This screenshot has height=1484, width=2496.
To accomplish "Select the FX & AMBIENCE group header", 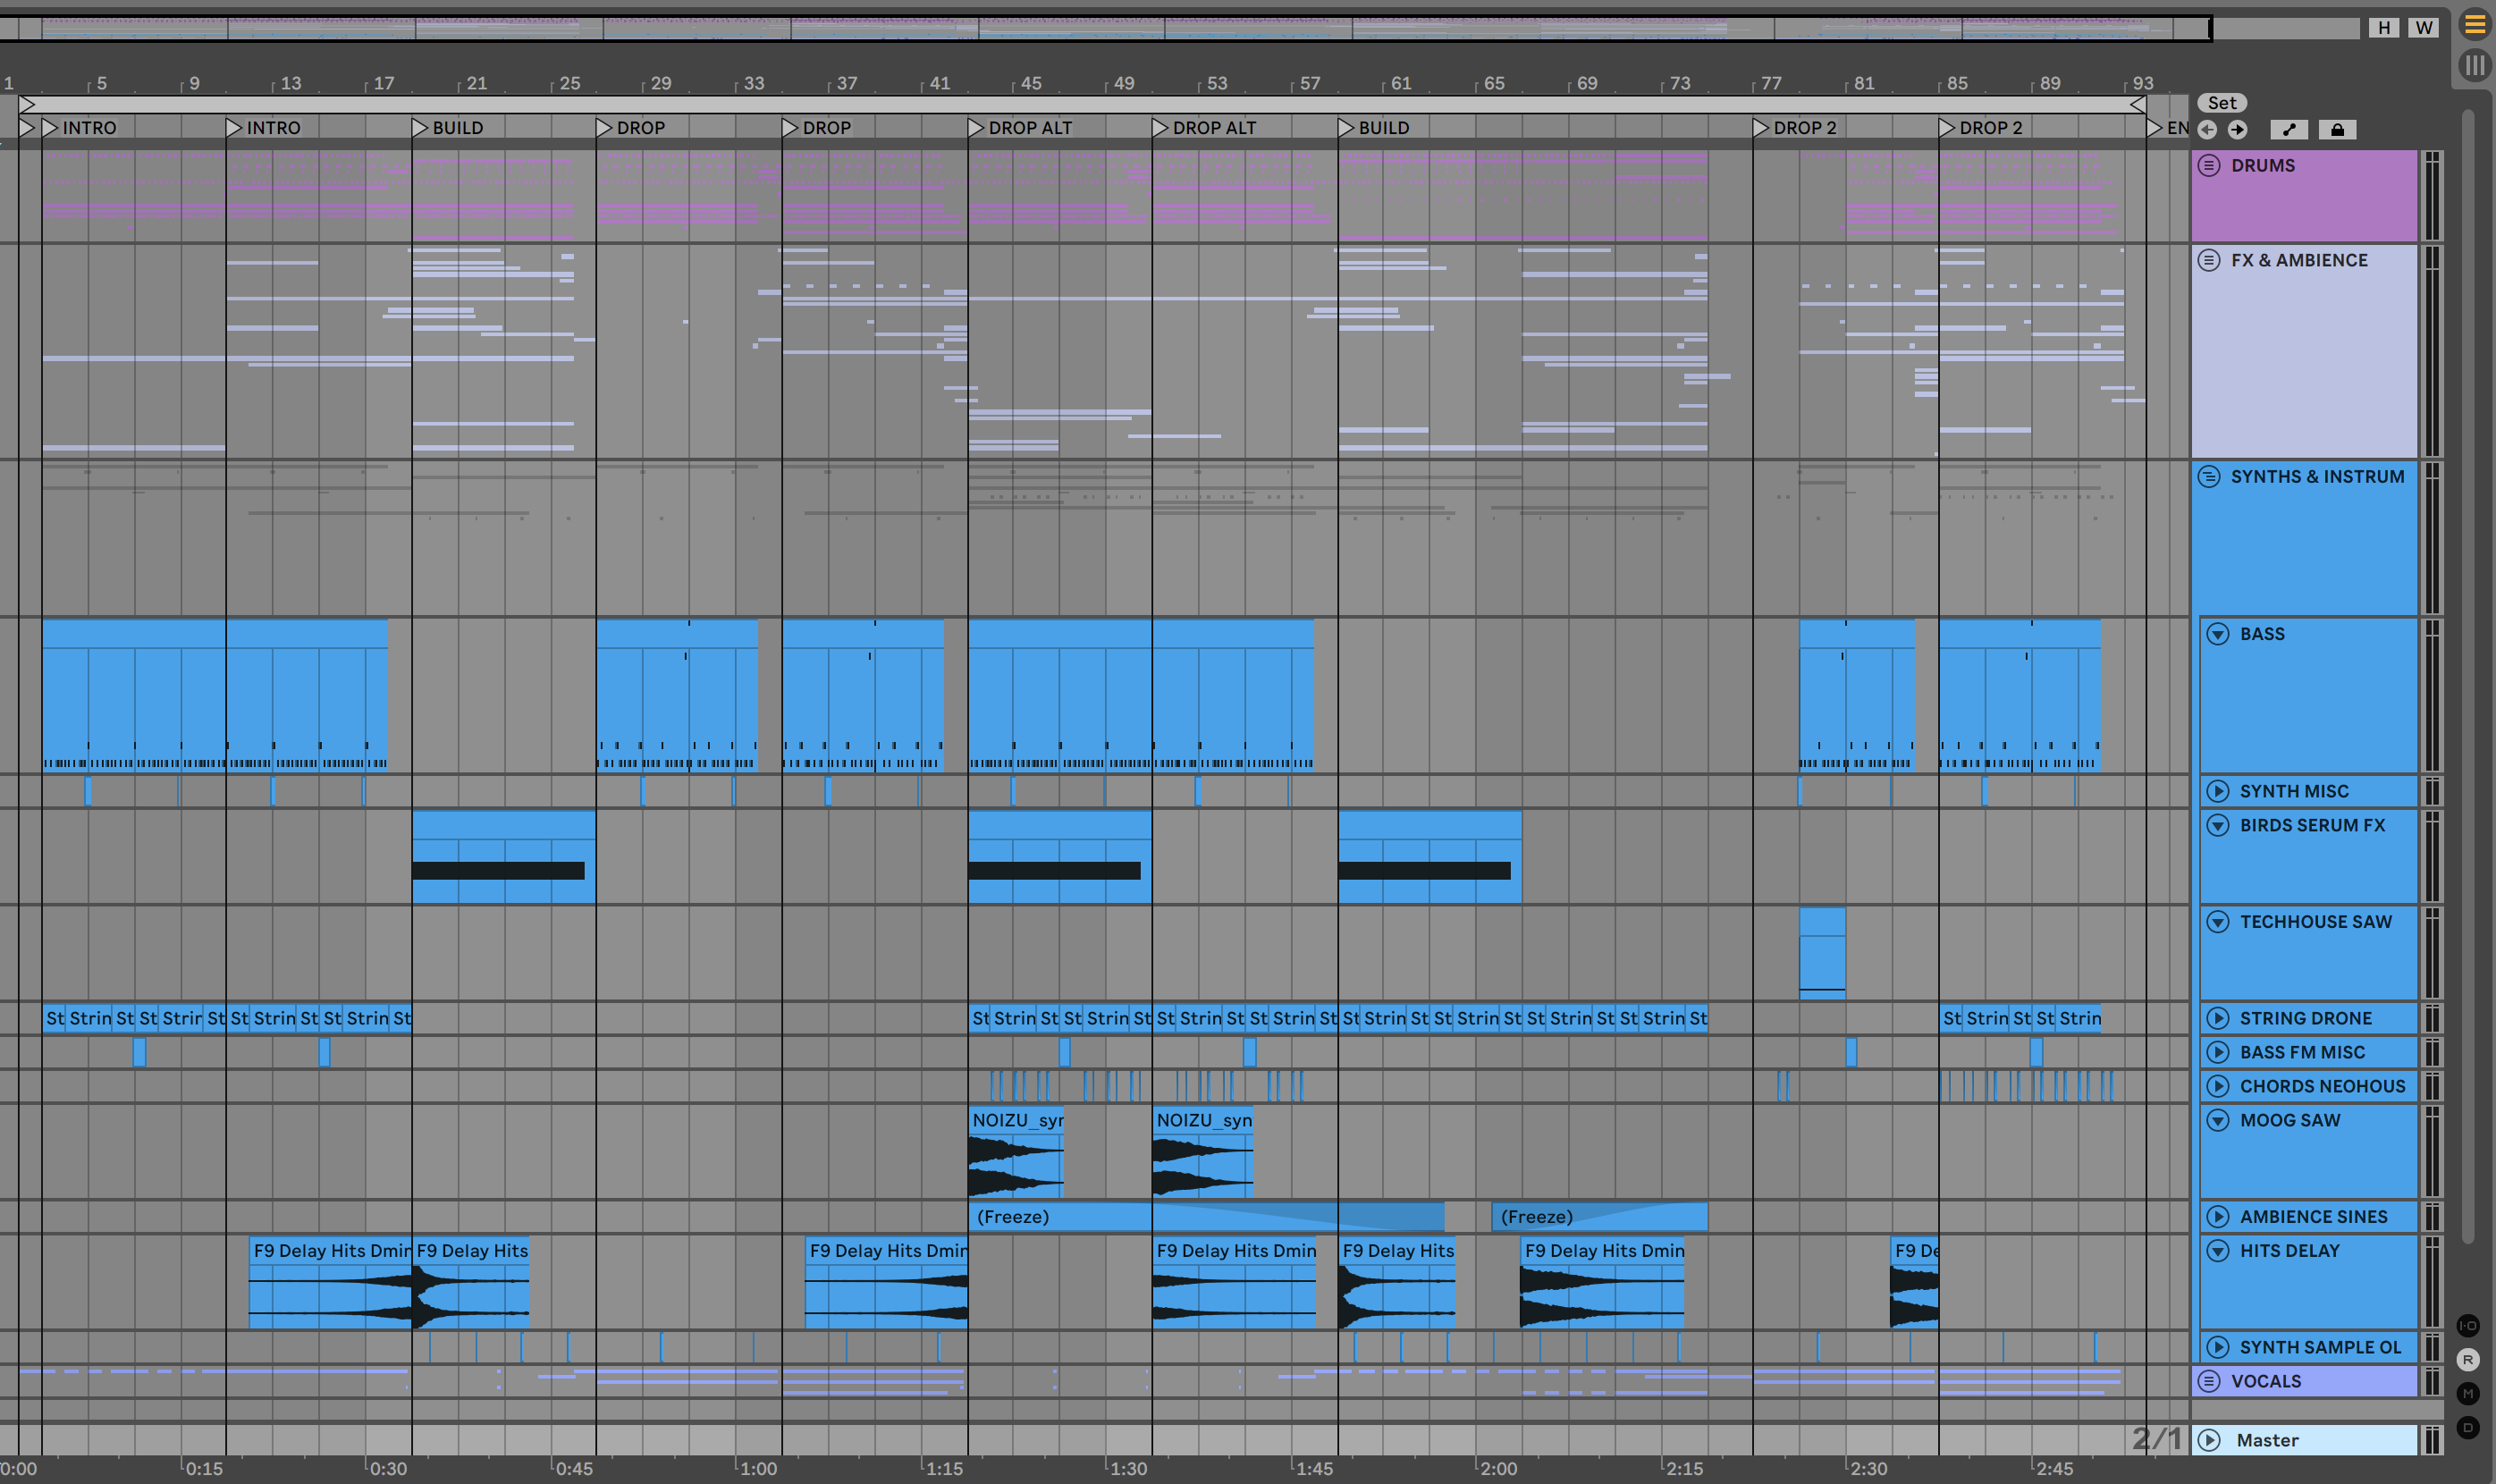I will (2299, 260).
